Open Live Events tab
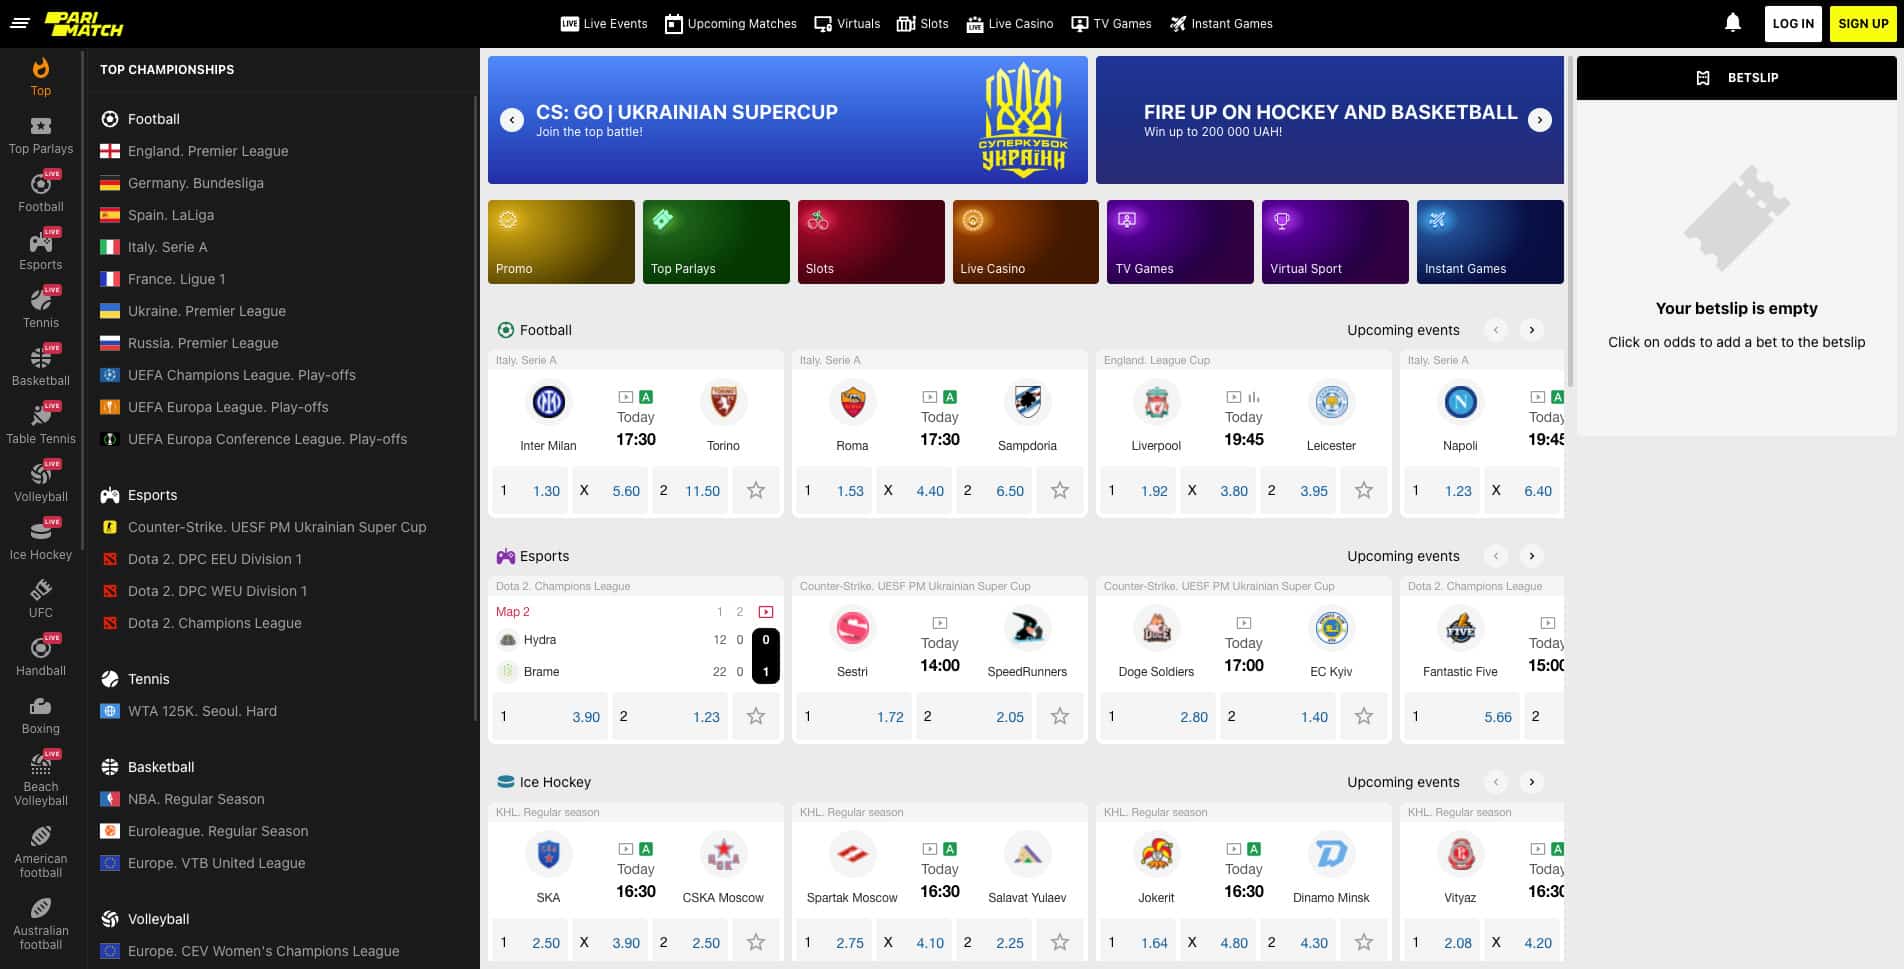The height and width of the screenshot is (969, 1904). click(604, 24)
